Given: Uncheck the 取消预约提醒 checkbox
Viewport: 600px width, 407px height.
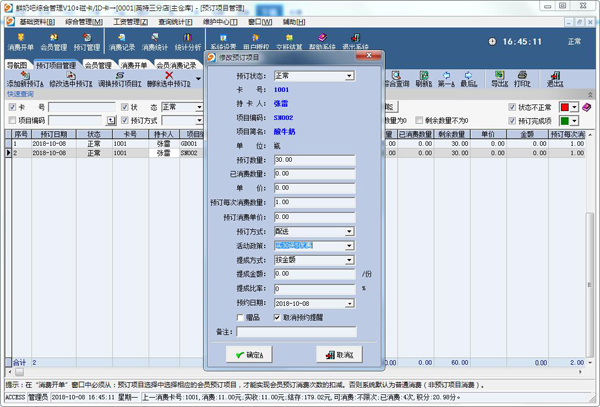Looking at the screenshot, I should (x=279, y=317).
